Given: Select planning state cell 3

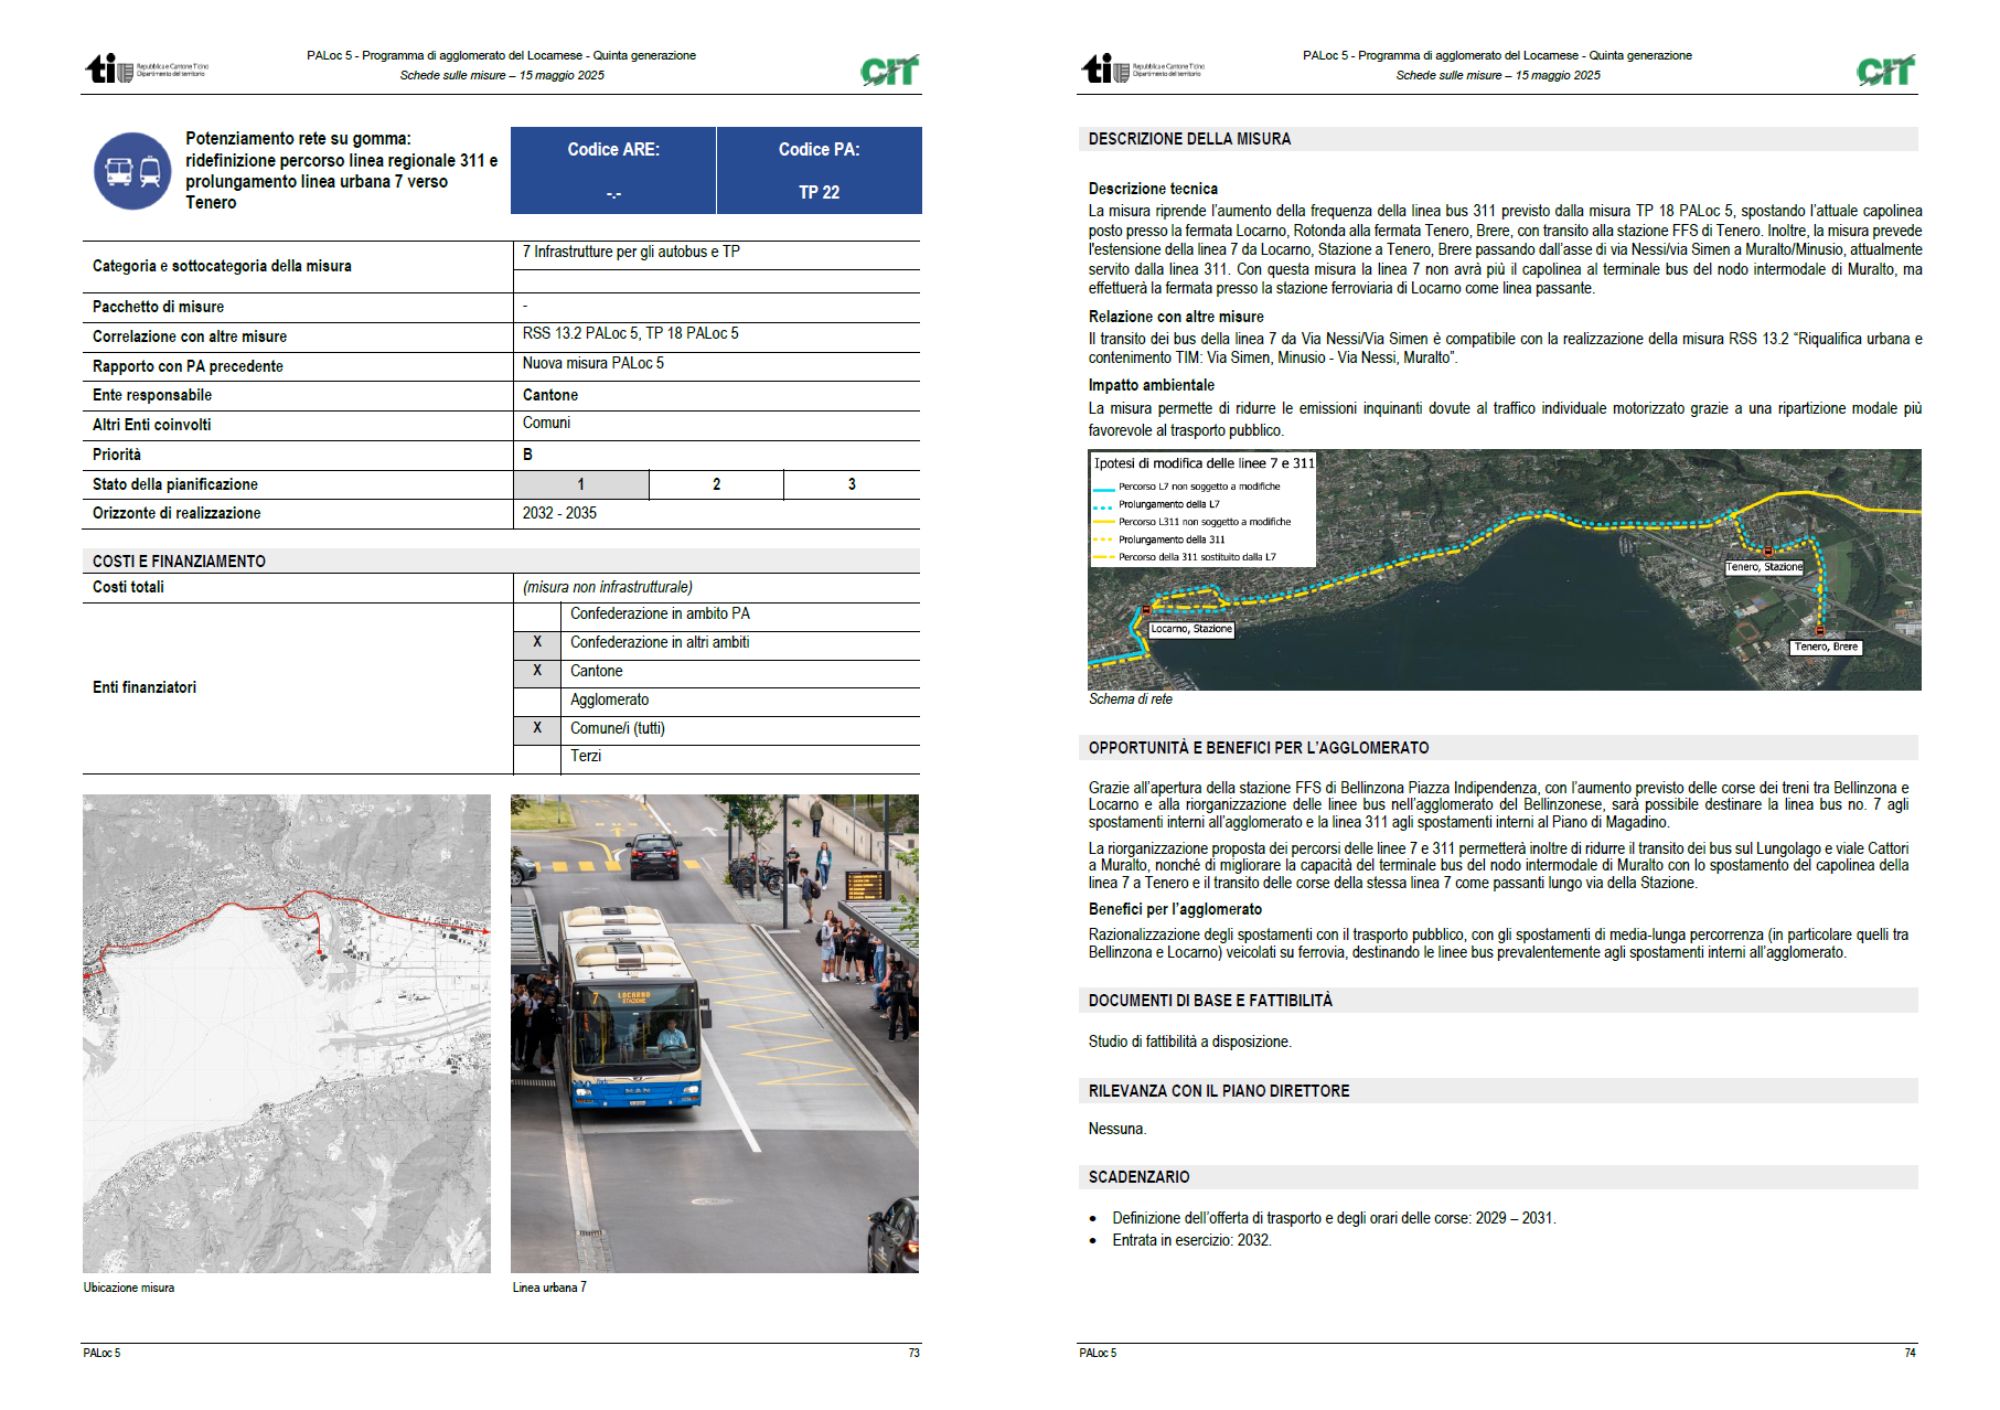Looking at the screenshot, I should (851, 484).
